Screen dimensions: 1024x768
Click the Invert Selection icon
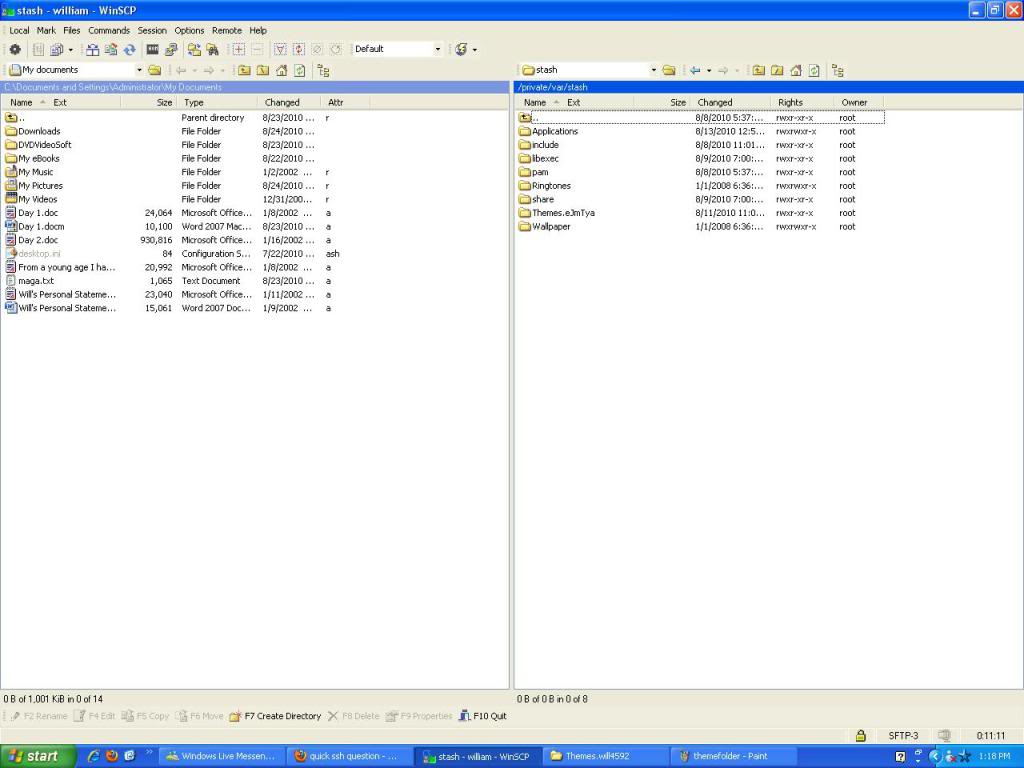298,49
